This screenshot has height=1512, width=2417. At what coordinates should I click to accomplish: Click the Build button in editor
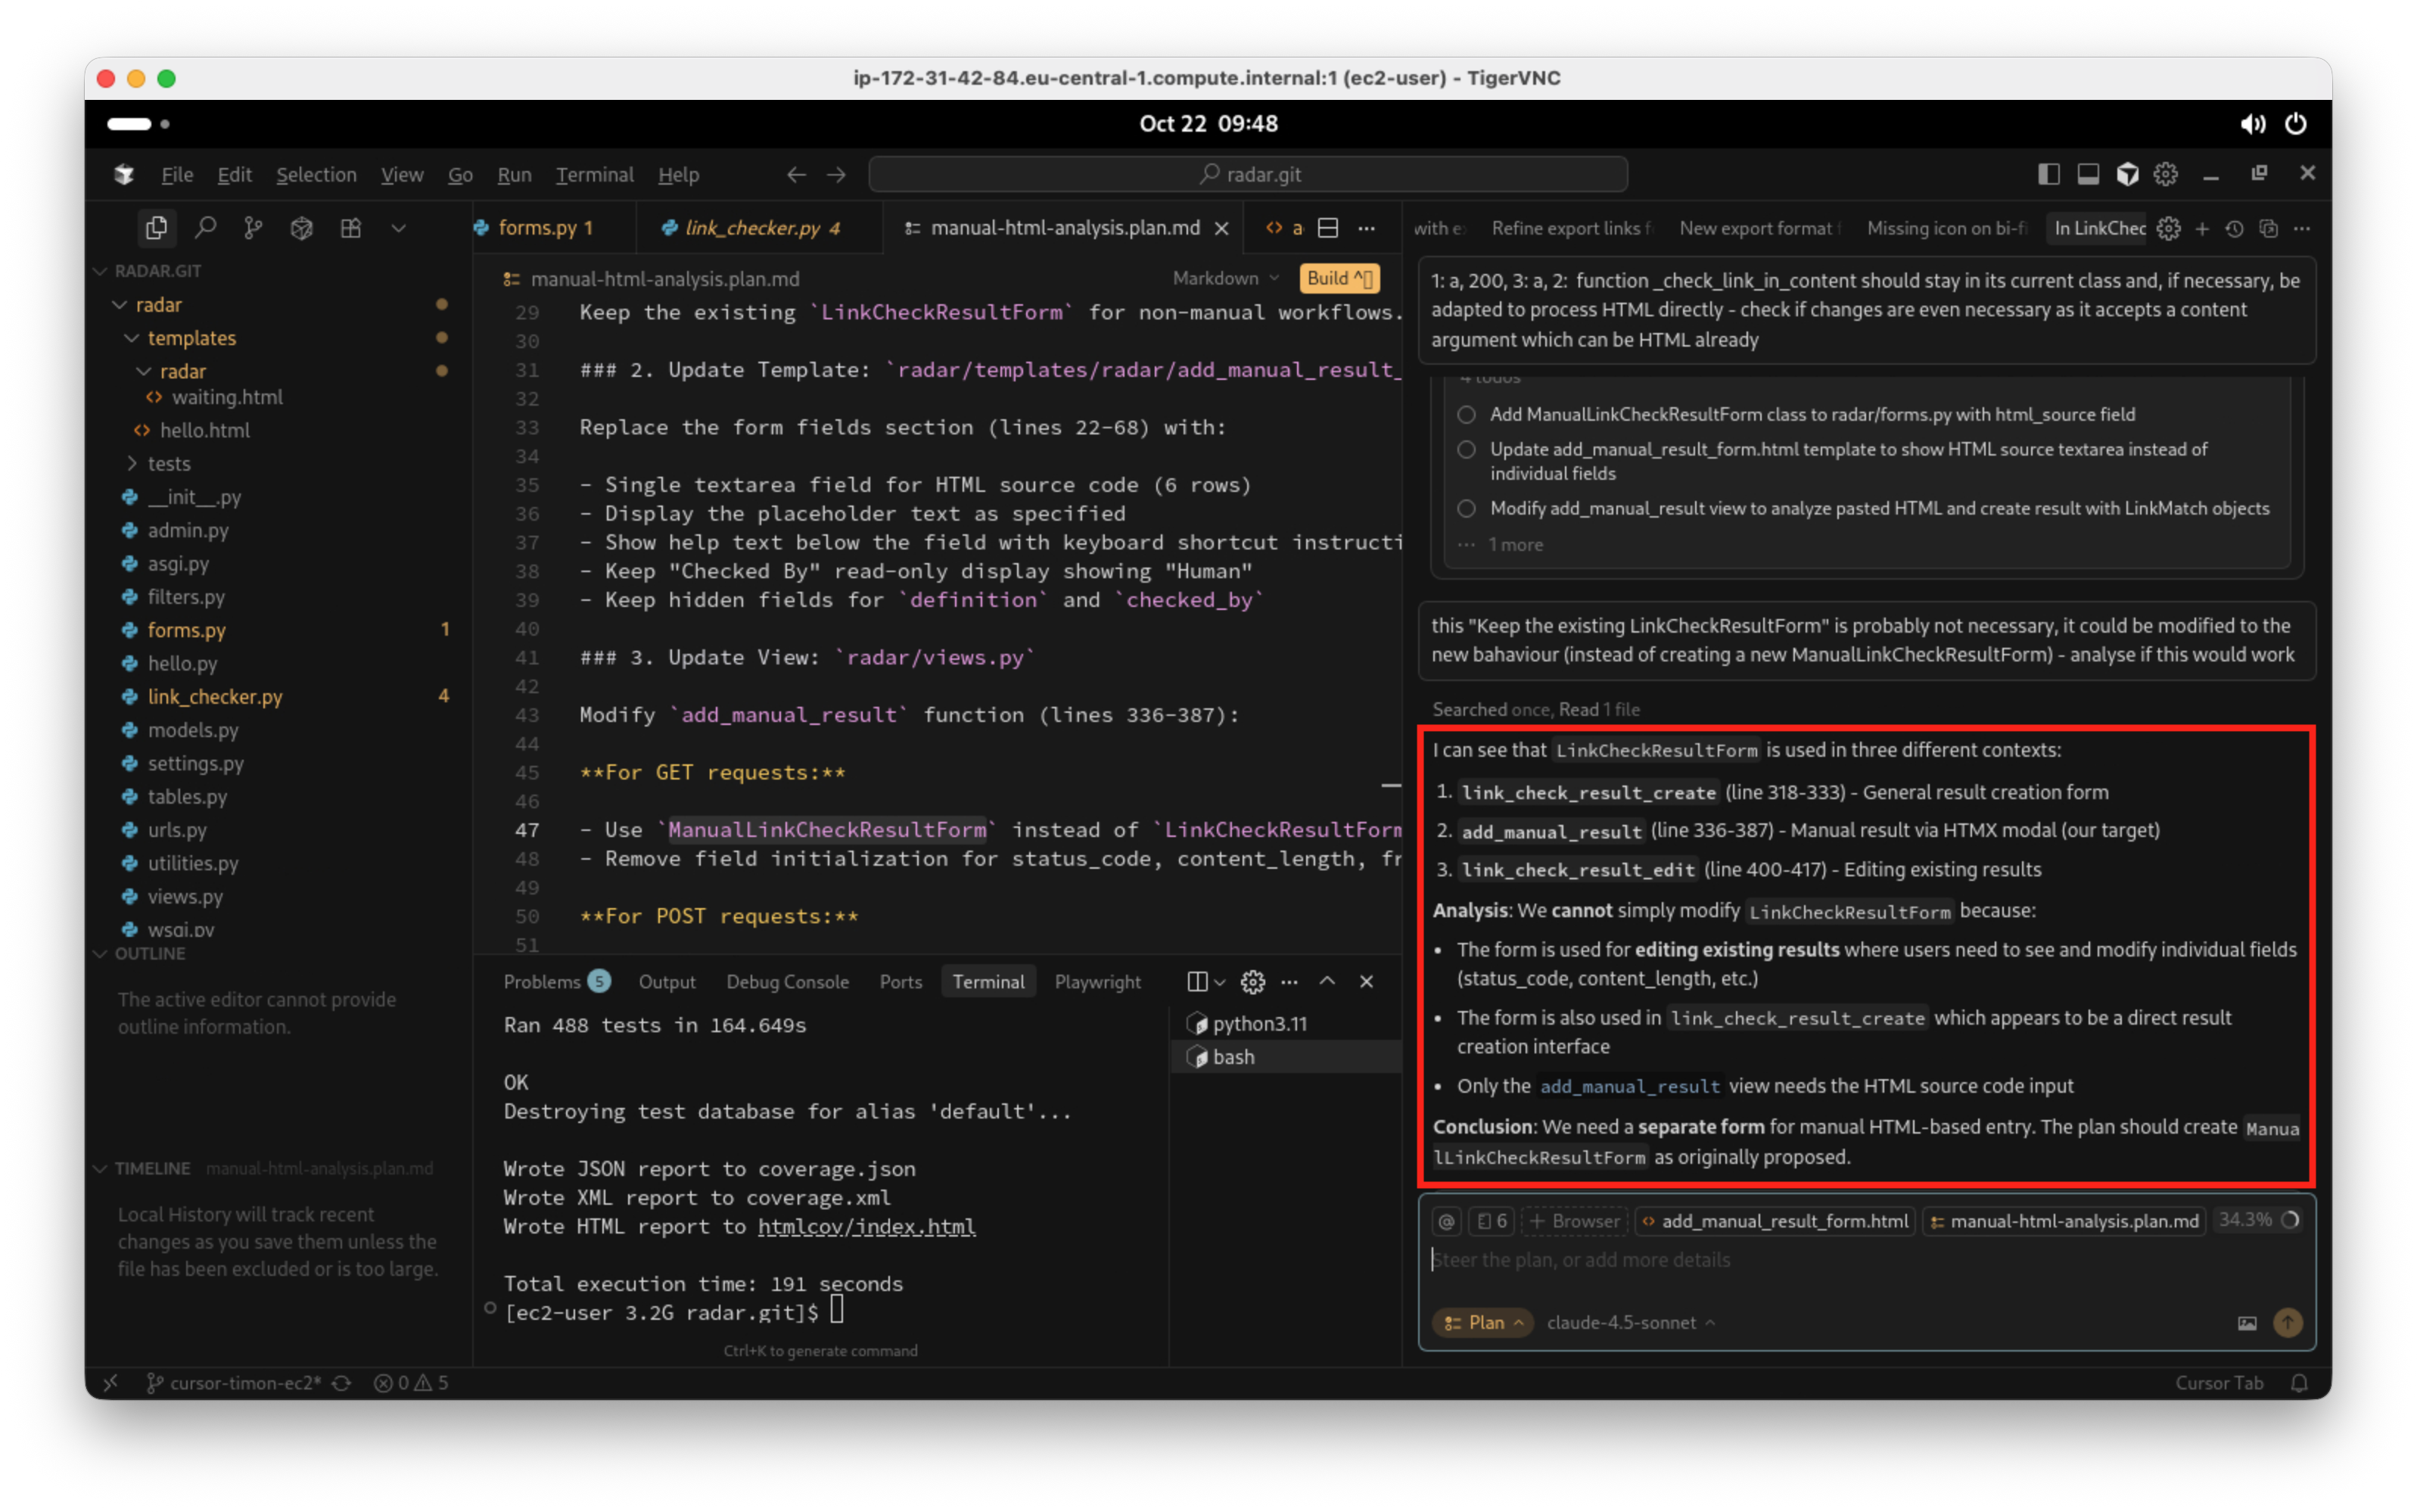(1338, 278)
